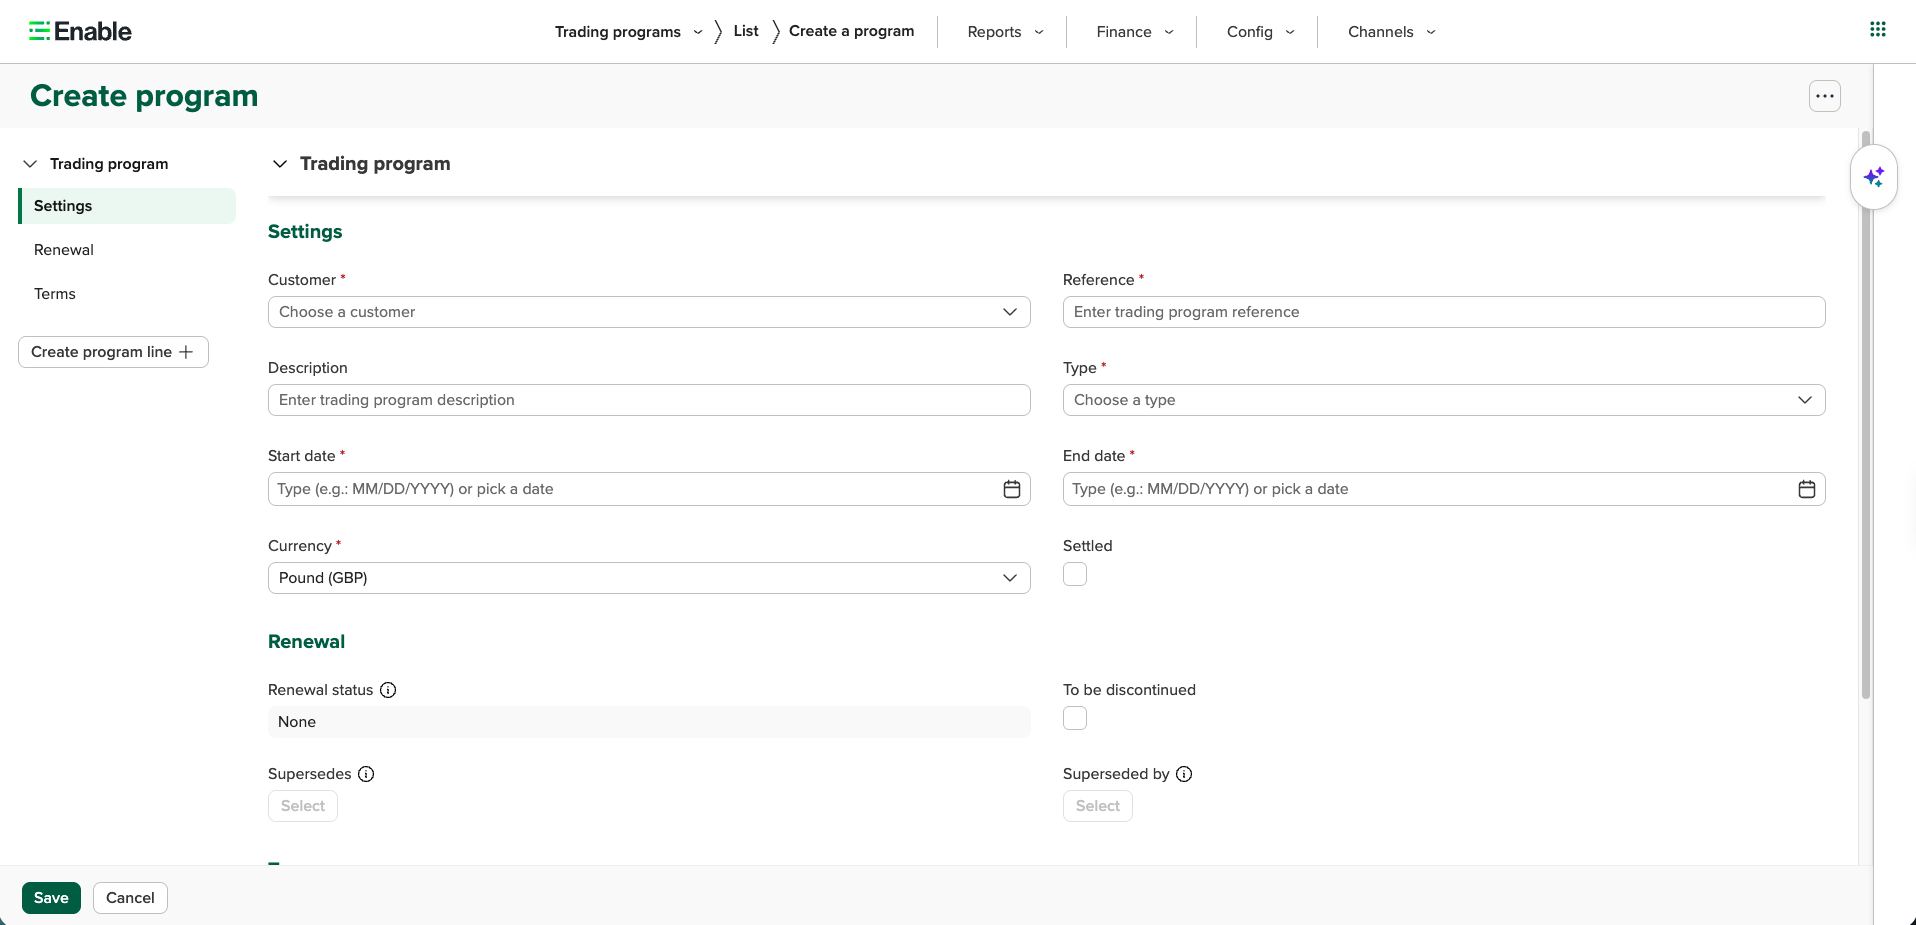The height and width of the screenshot is (925, 1916).
Task: Focus the Description input field
Action: coord(649,400)
